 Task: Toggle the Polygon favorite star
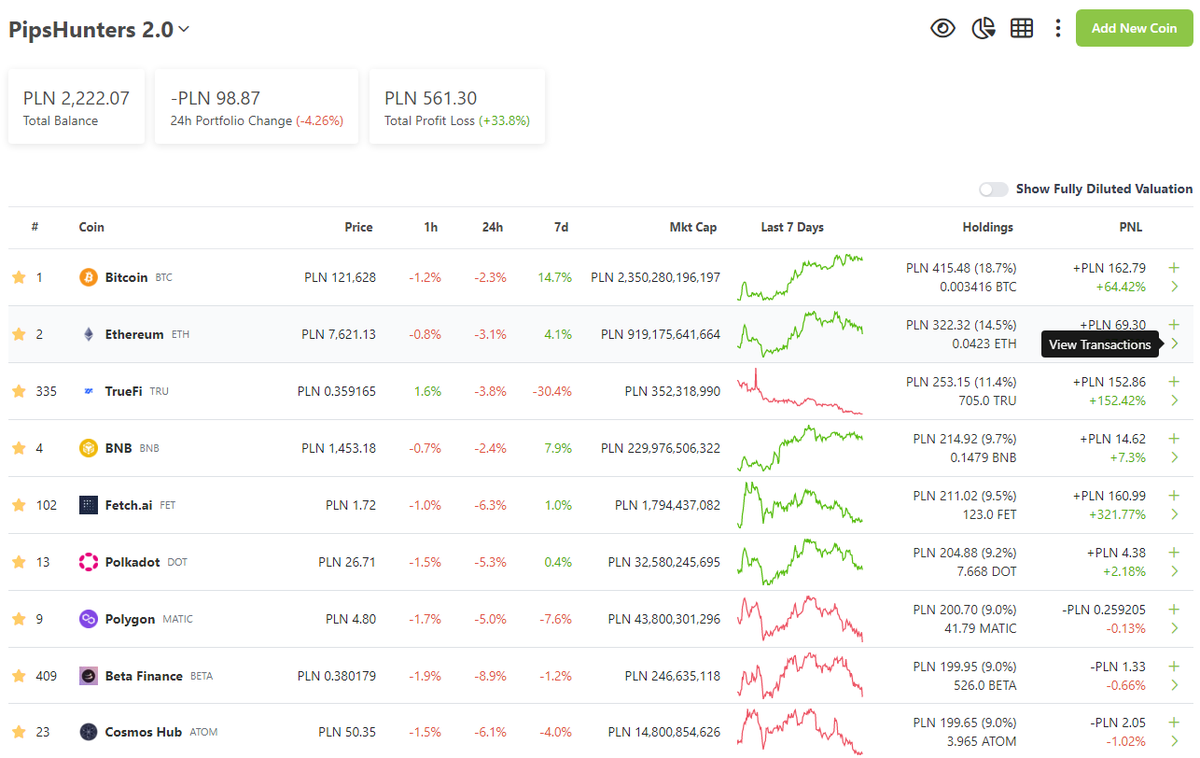click(18, 619)
